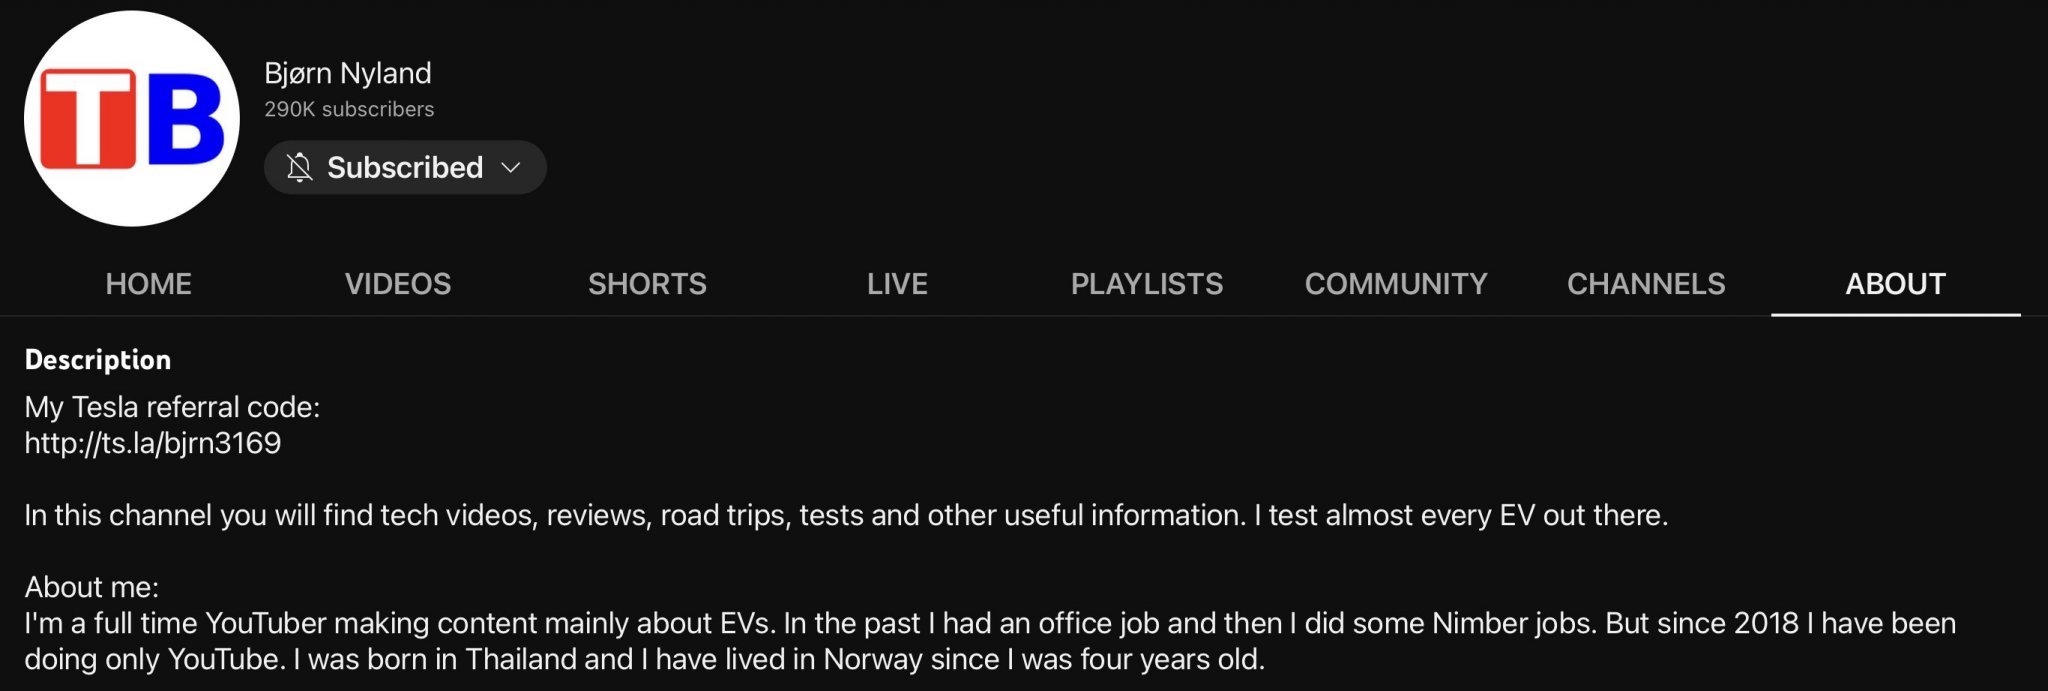The width and height of the screenshot is (2048, 691).
Task: Open the TB channel avatar
Action: (132, 119)
